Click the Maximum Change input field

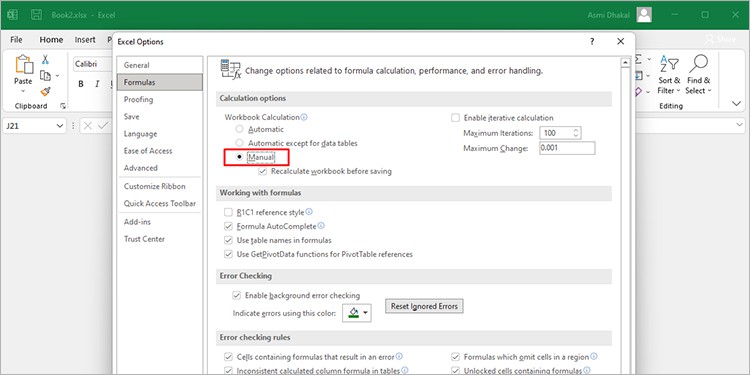567,148
